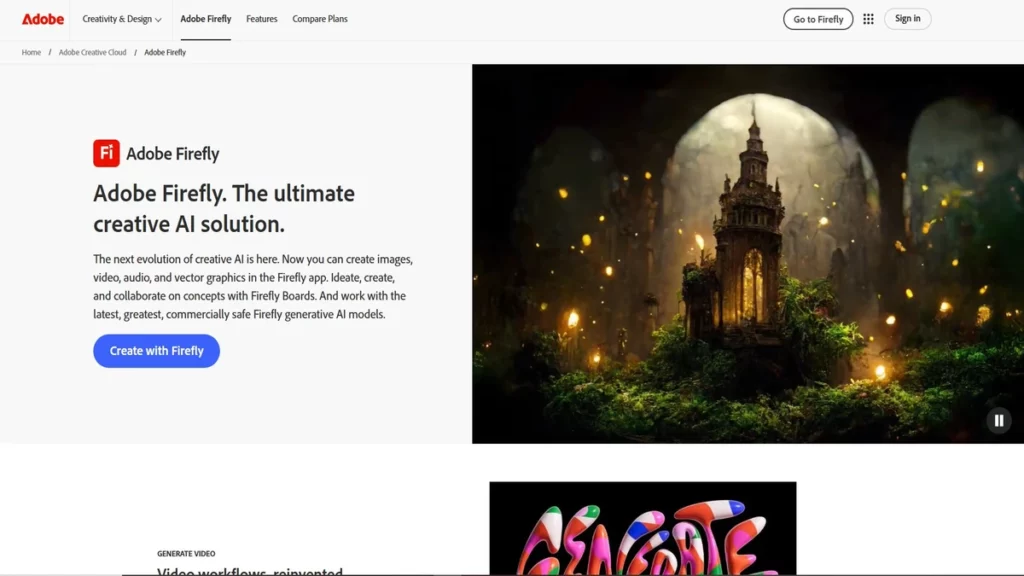Click the fairy tower hero video
The height and width of the screenshot is (576, 1024).
(748, 253)
